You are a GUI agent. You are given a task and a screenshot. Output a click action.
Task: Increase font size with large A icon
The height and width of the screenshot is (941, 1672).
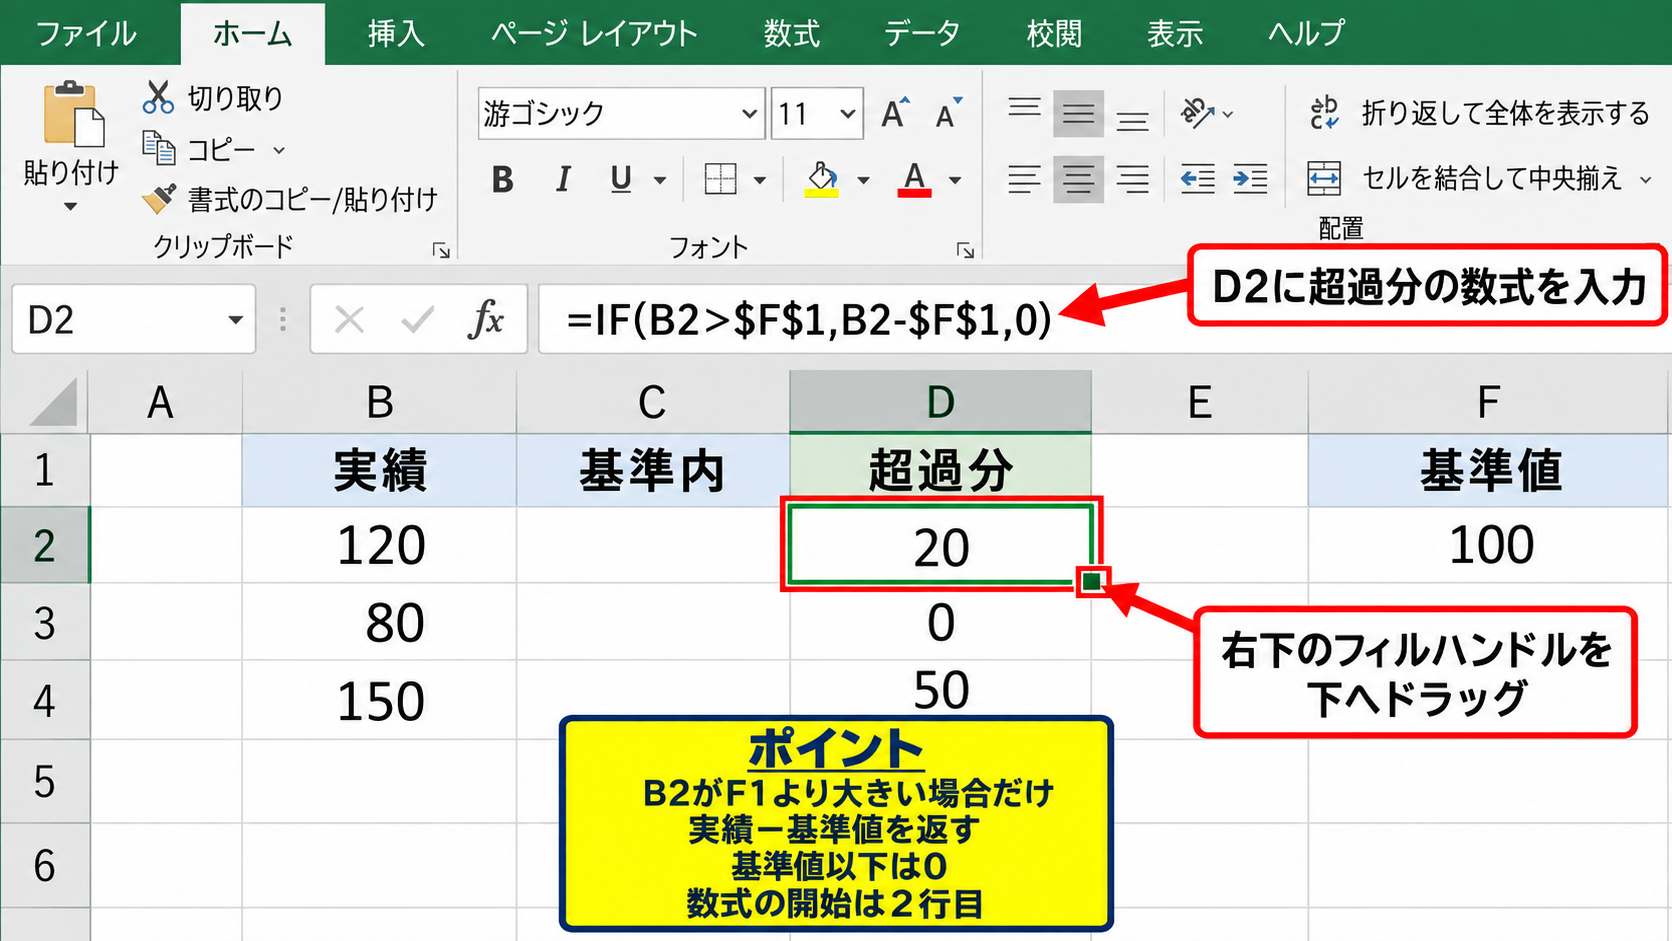(896, 113)
